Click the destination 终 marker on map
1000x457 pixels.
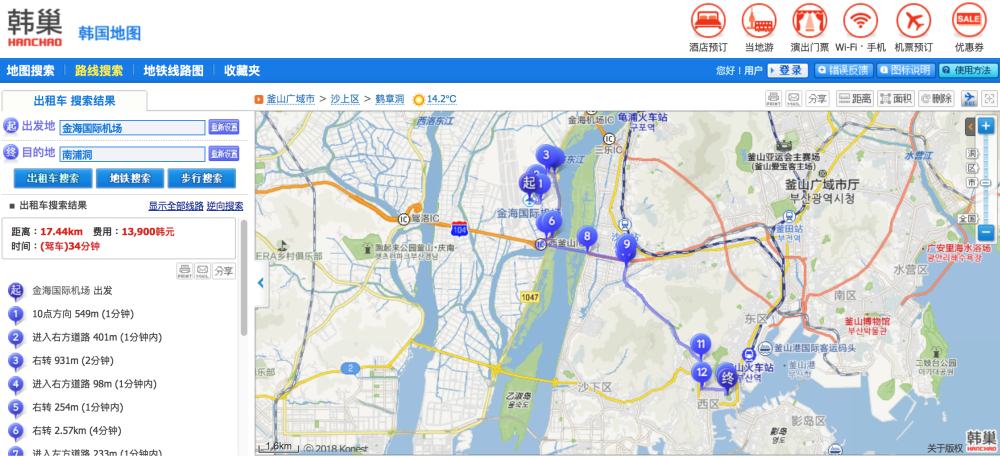(727, 377)
